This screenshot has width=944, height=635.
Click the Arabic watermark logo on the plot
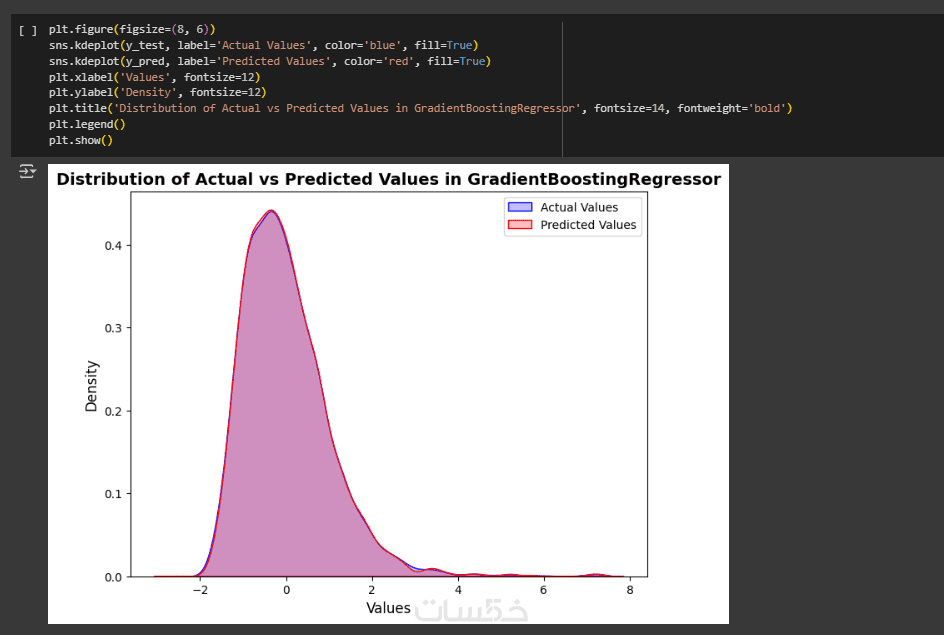pos(472,610)
